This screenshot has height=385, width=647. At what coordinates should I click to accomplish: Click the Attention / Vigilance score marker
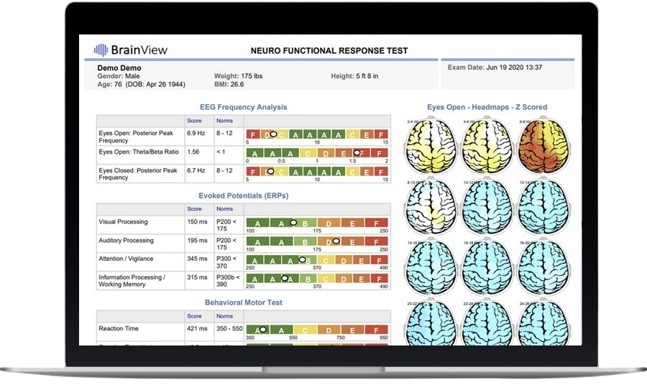click(x=302, y=260)
